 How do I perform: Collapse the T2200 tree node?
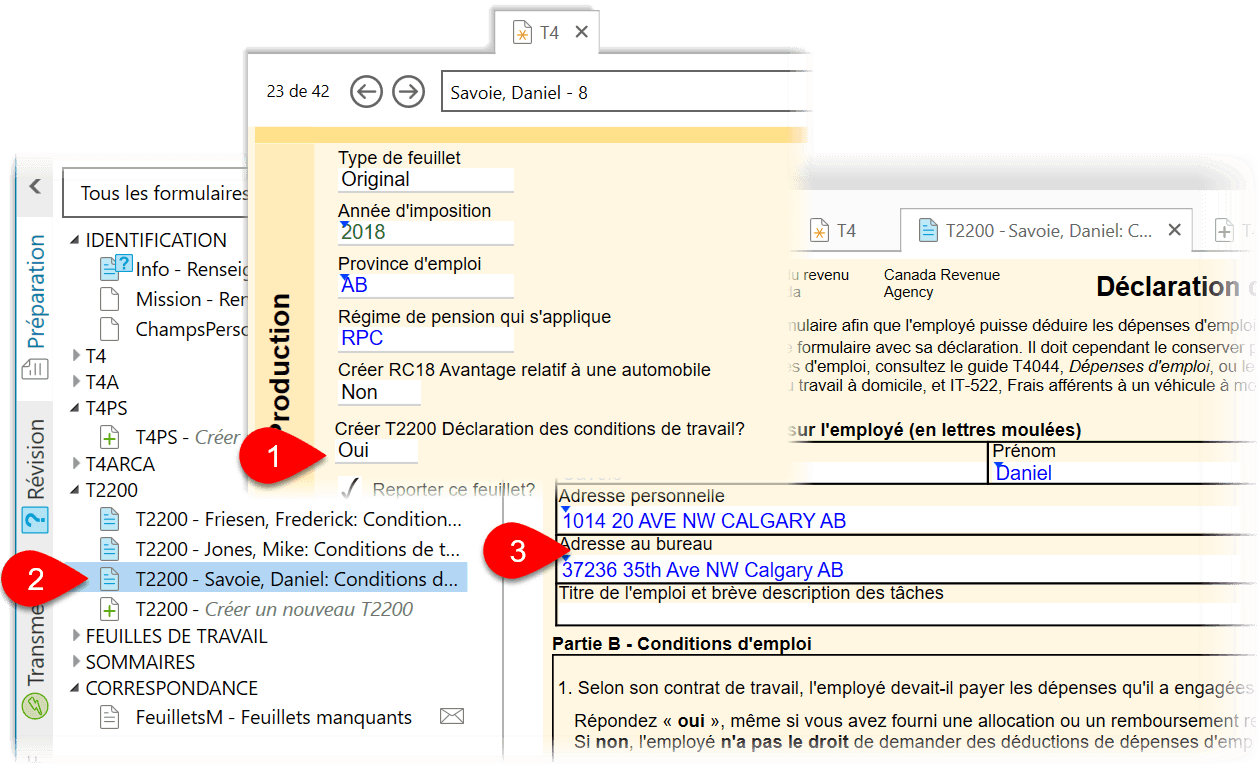(x=74, y=490)
